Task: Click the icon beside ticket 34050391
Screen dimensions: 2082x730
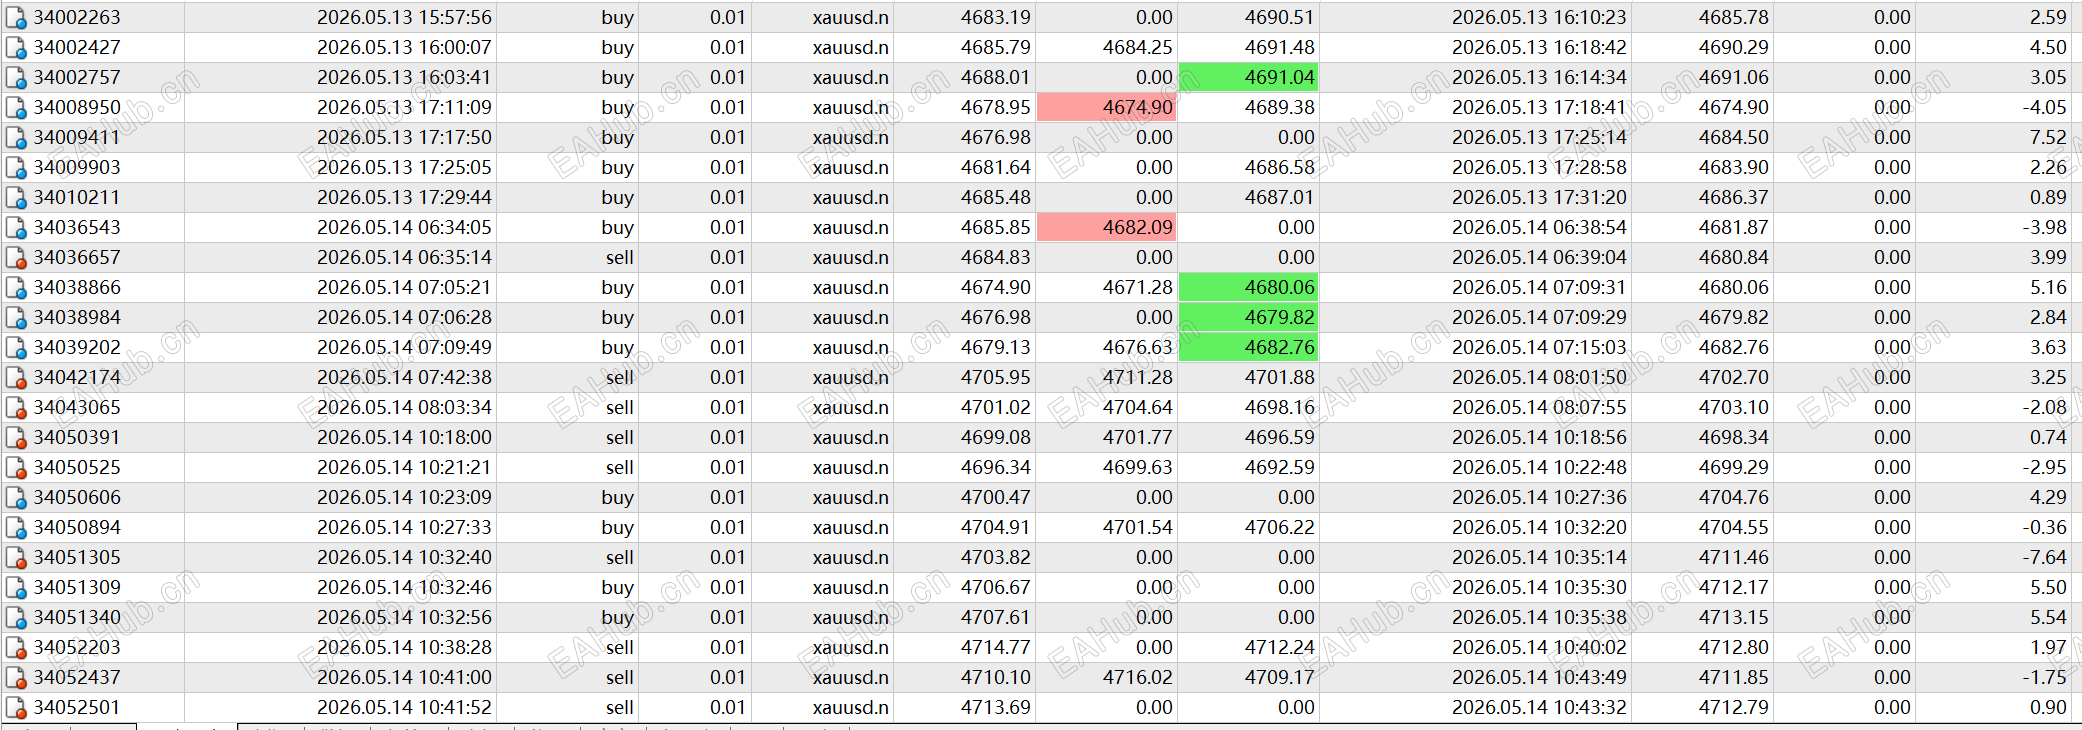Action: tap(16, 438)
